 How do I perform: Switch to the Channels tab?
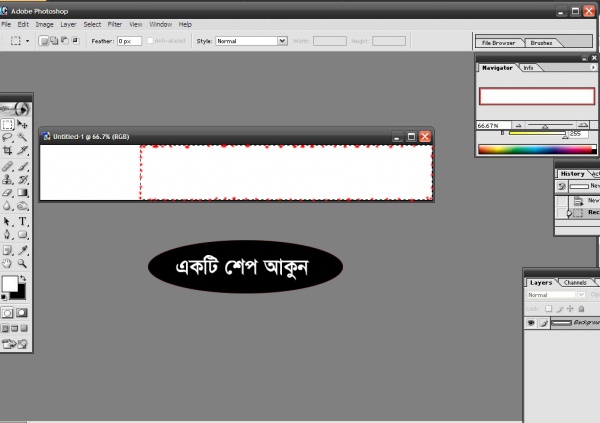(x=575, y=283)
